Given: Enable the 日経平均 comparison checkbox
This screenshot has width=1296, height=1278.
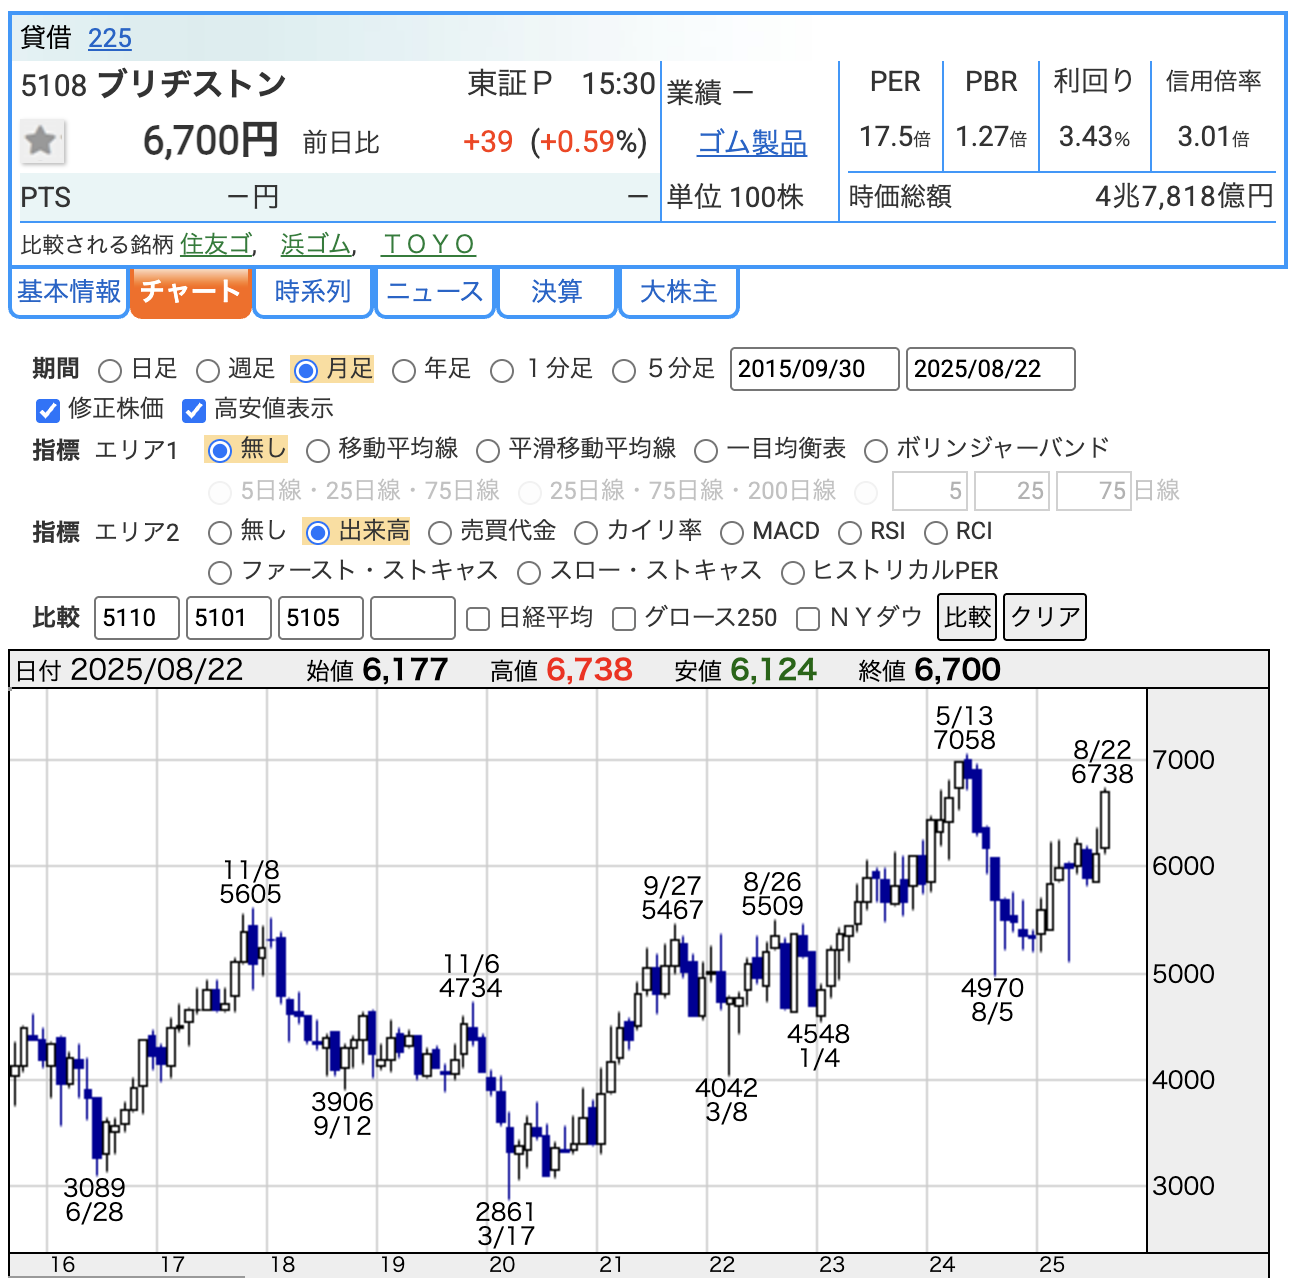Looking at the screenshot, I should tap(478, 620).
